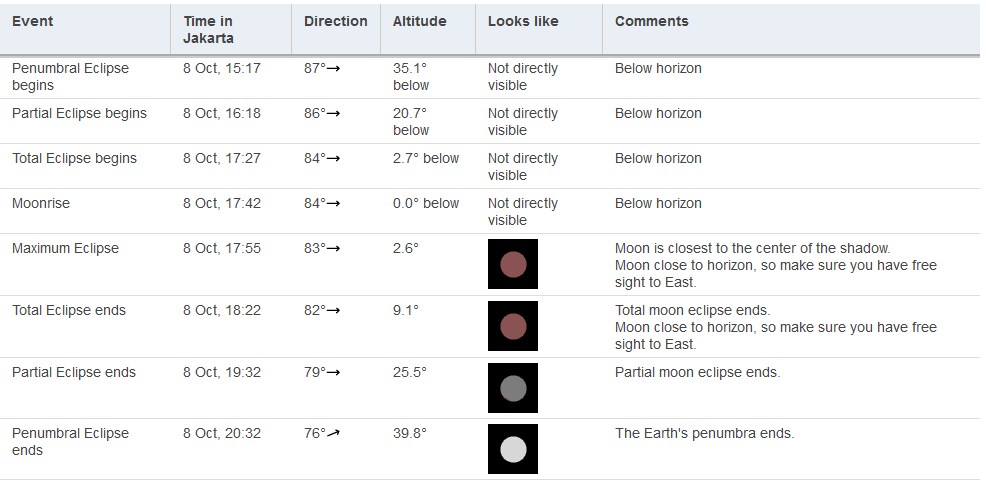Screen dimensions: 986x481
Task: Click the Partial Eclipse ends gray moon image
Action: (513, 388)
